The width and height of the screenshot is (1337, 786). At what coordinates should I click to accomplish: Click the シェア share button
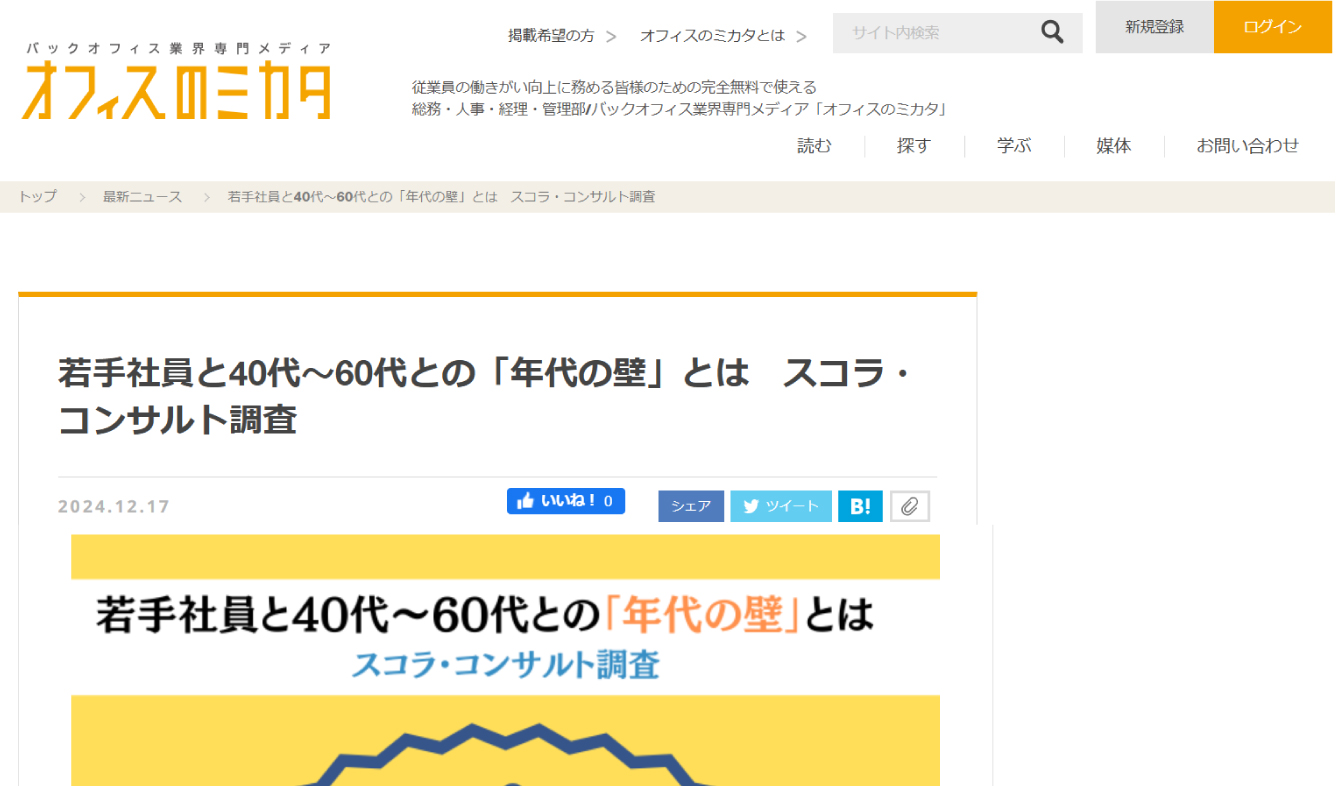(691, 507)
